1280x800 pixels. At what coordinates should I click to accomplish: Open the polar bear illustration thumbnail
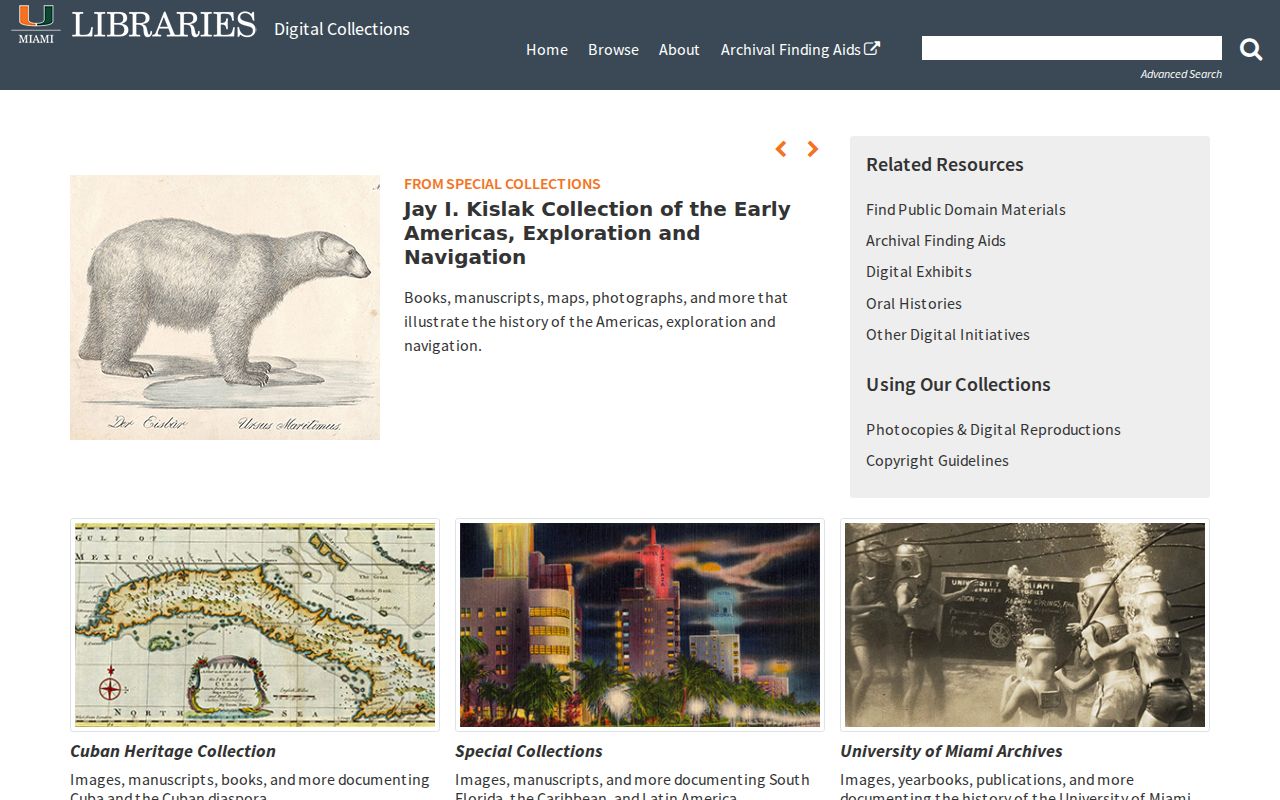225,307
